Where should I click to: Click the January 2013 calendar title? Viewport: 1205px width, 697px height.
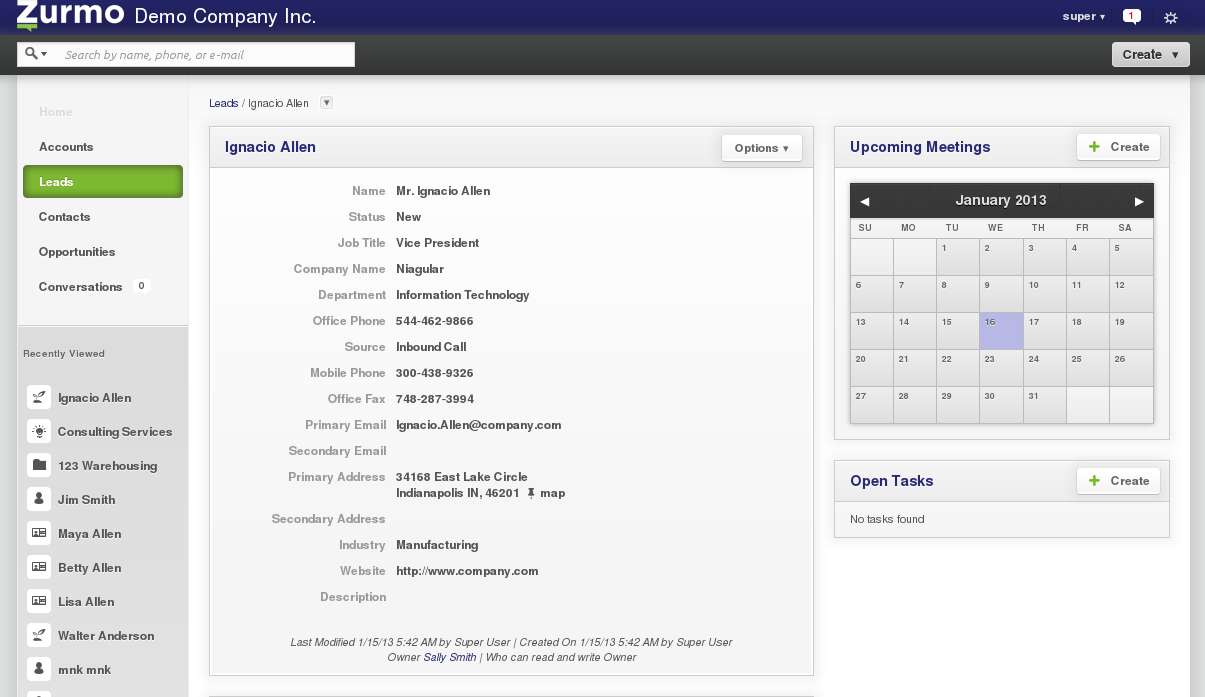pos(1001,200)
